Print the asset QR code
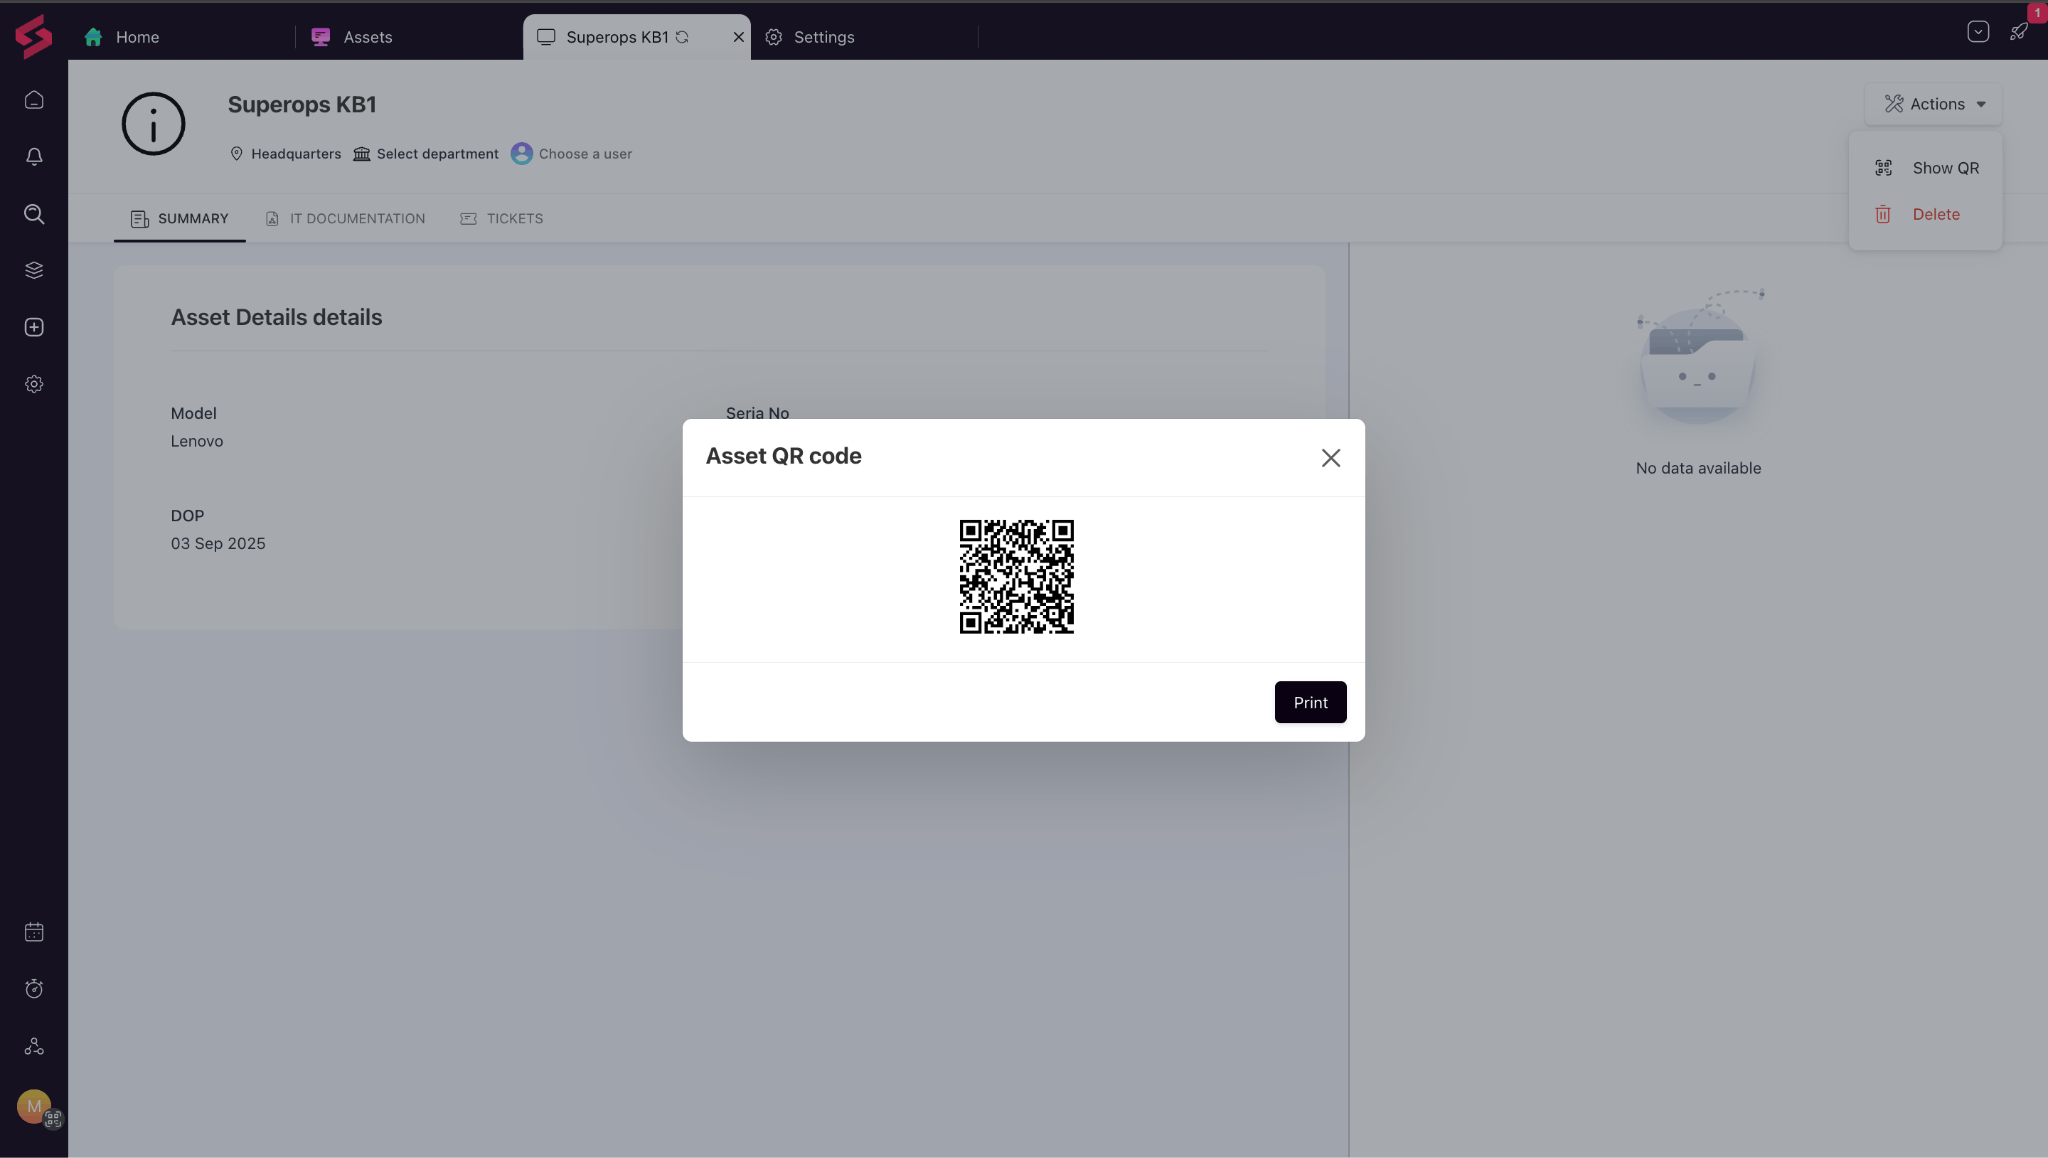Screen dimensions: 2048x1158 coord(1310,702)
